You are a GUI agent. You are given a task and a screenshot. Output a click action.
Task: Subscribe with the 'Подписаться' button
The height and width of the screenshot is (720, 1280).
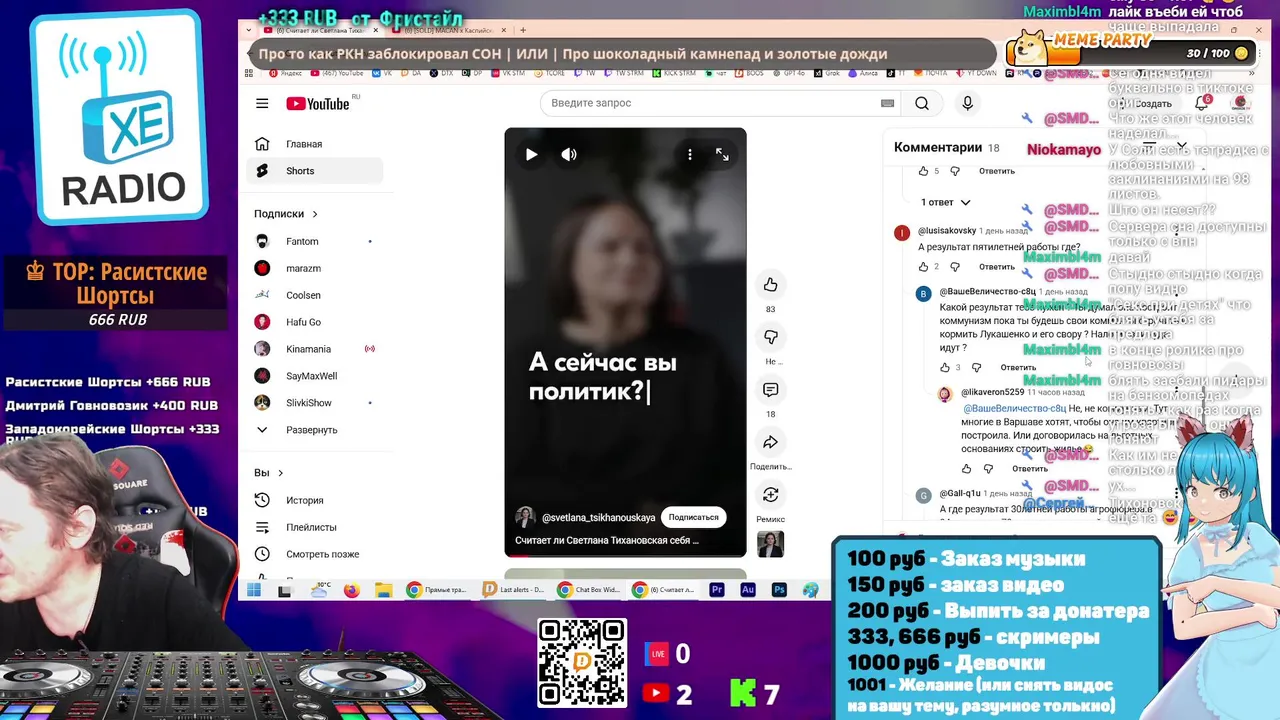tap(693, 517)
